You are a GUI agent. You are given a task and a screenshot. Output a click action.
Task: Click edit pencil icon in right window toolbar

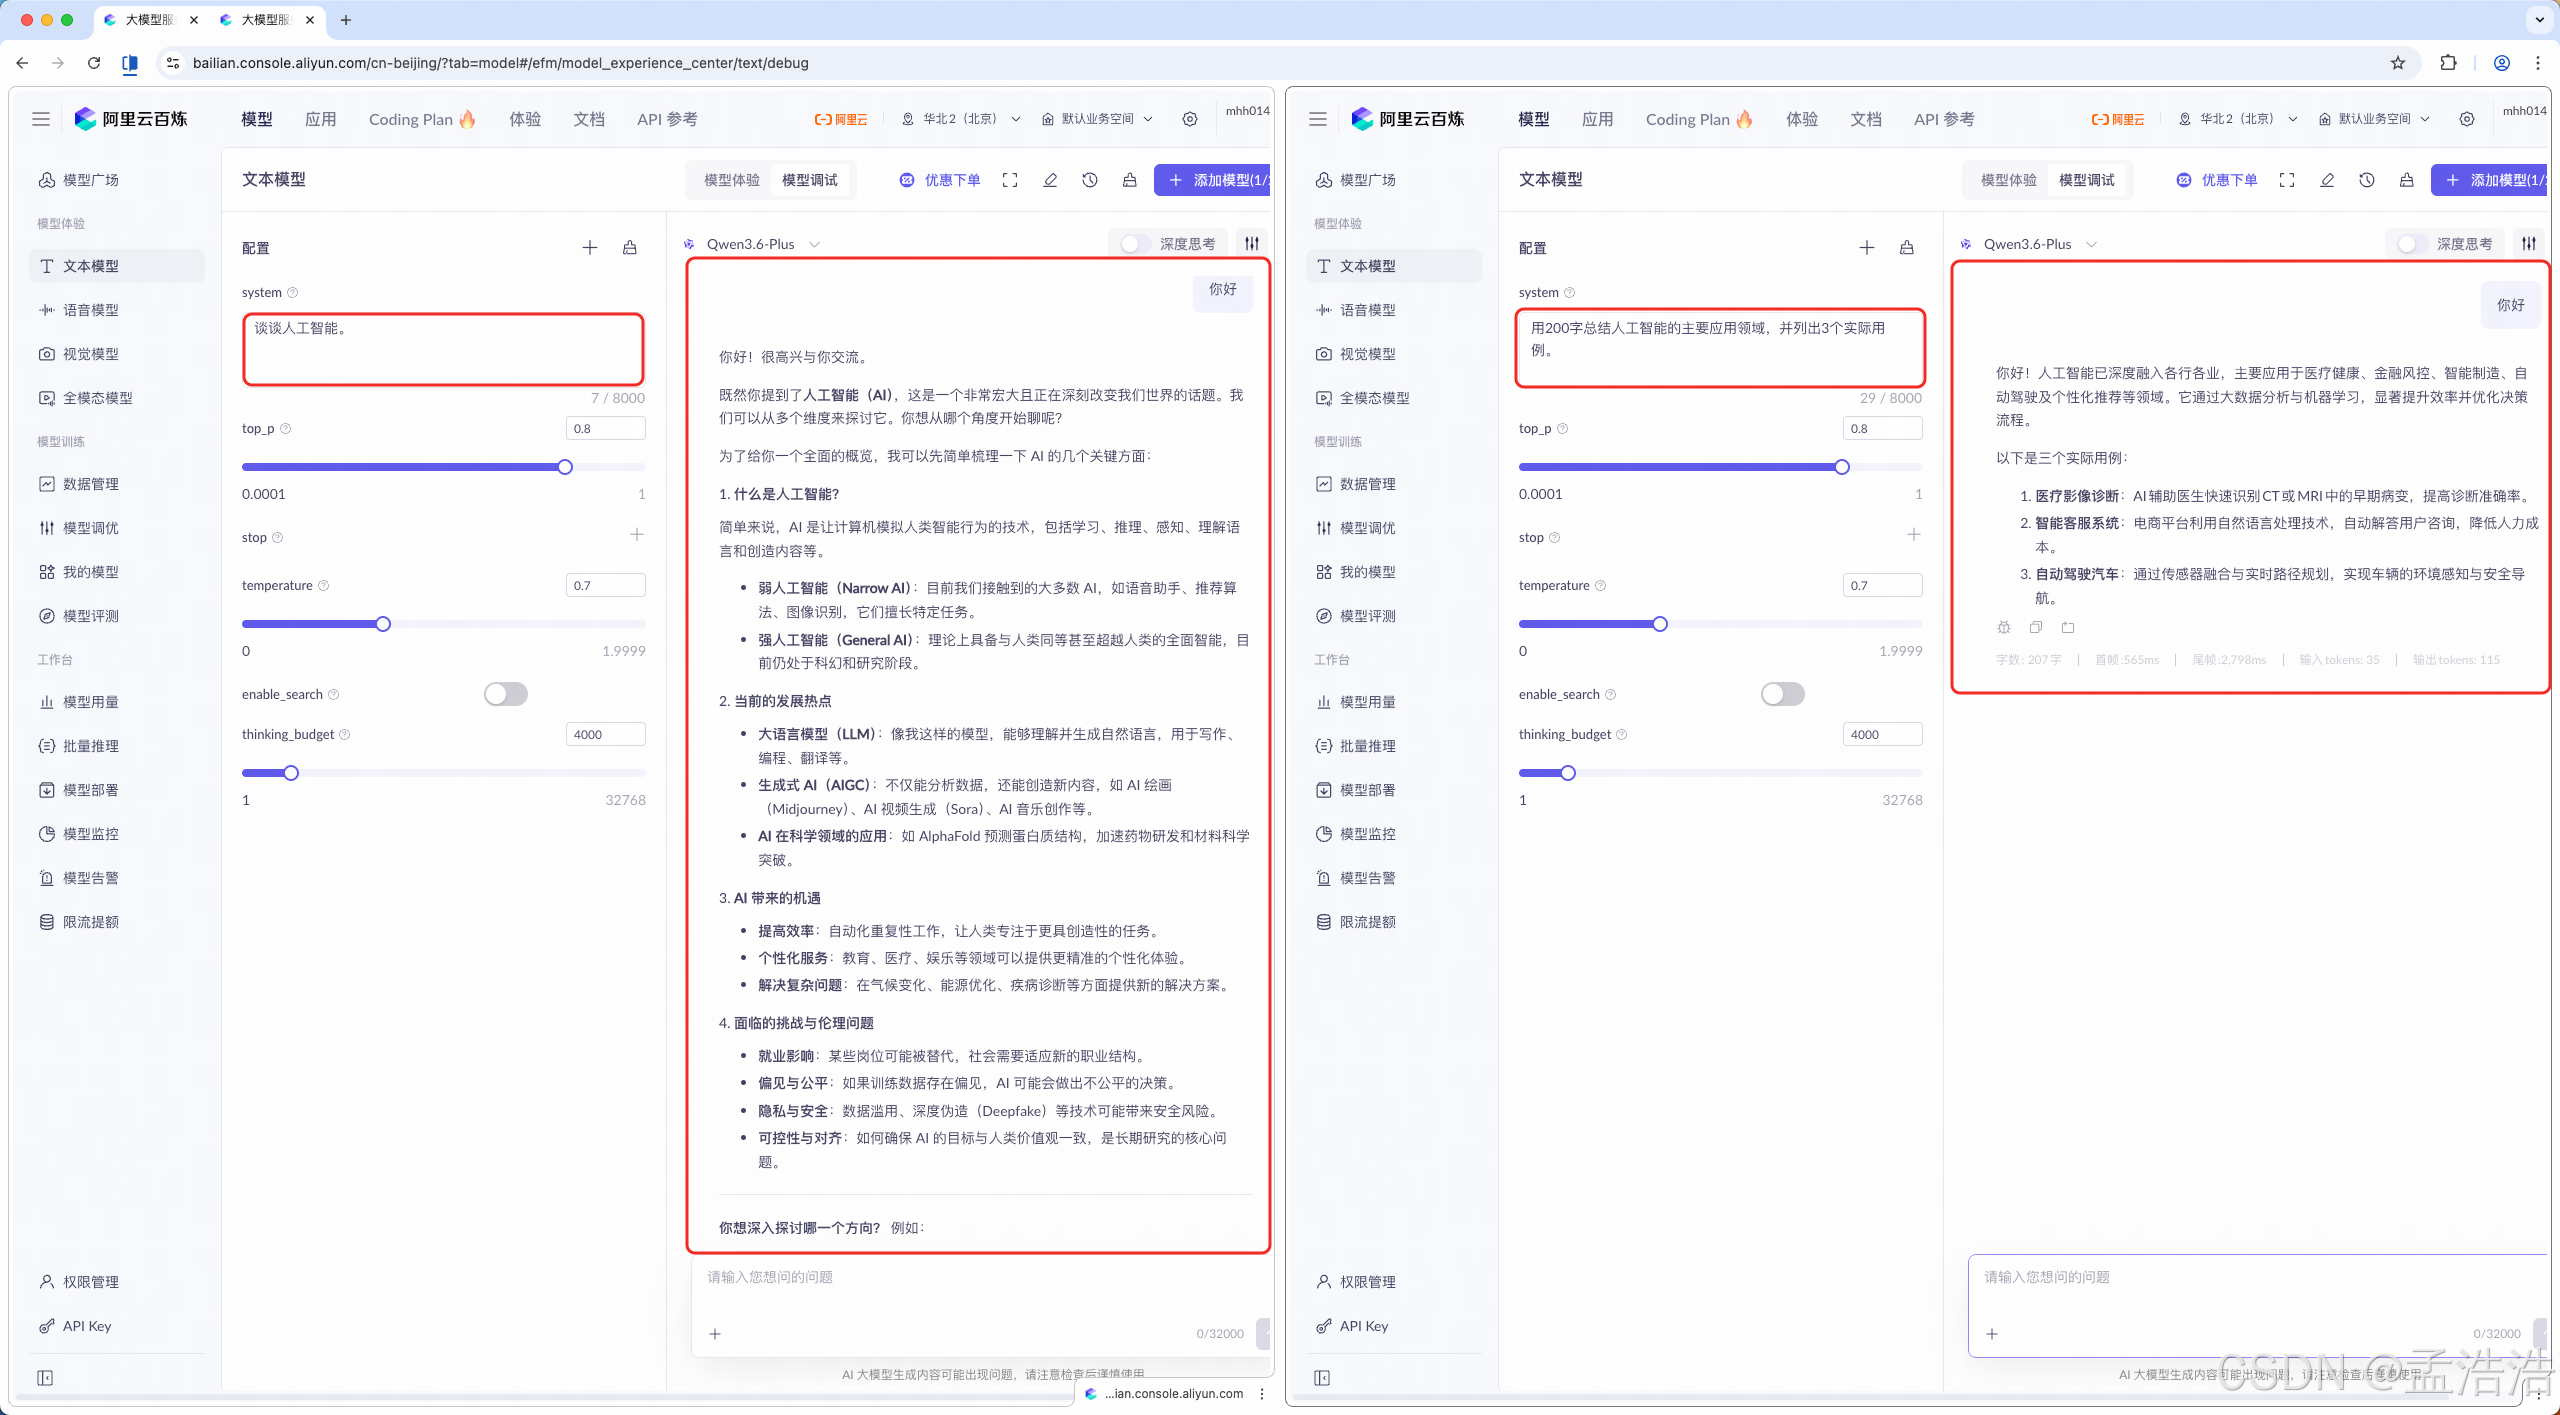click(2327, 180)
